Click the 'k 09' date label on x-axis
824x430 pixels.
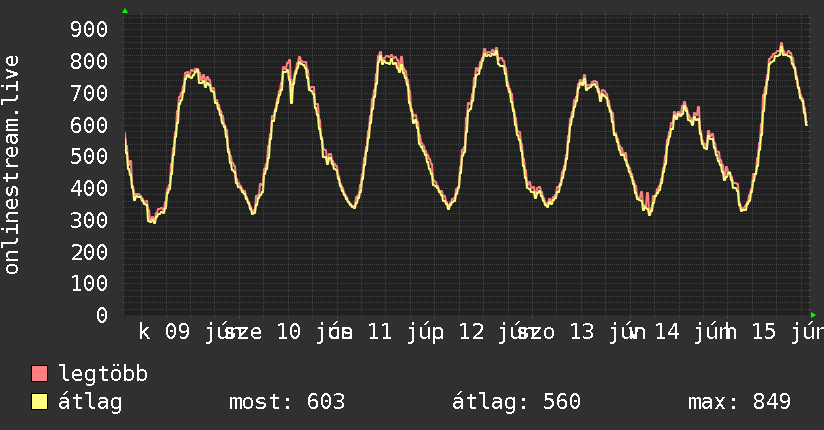click(164, 332)
